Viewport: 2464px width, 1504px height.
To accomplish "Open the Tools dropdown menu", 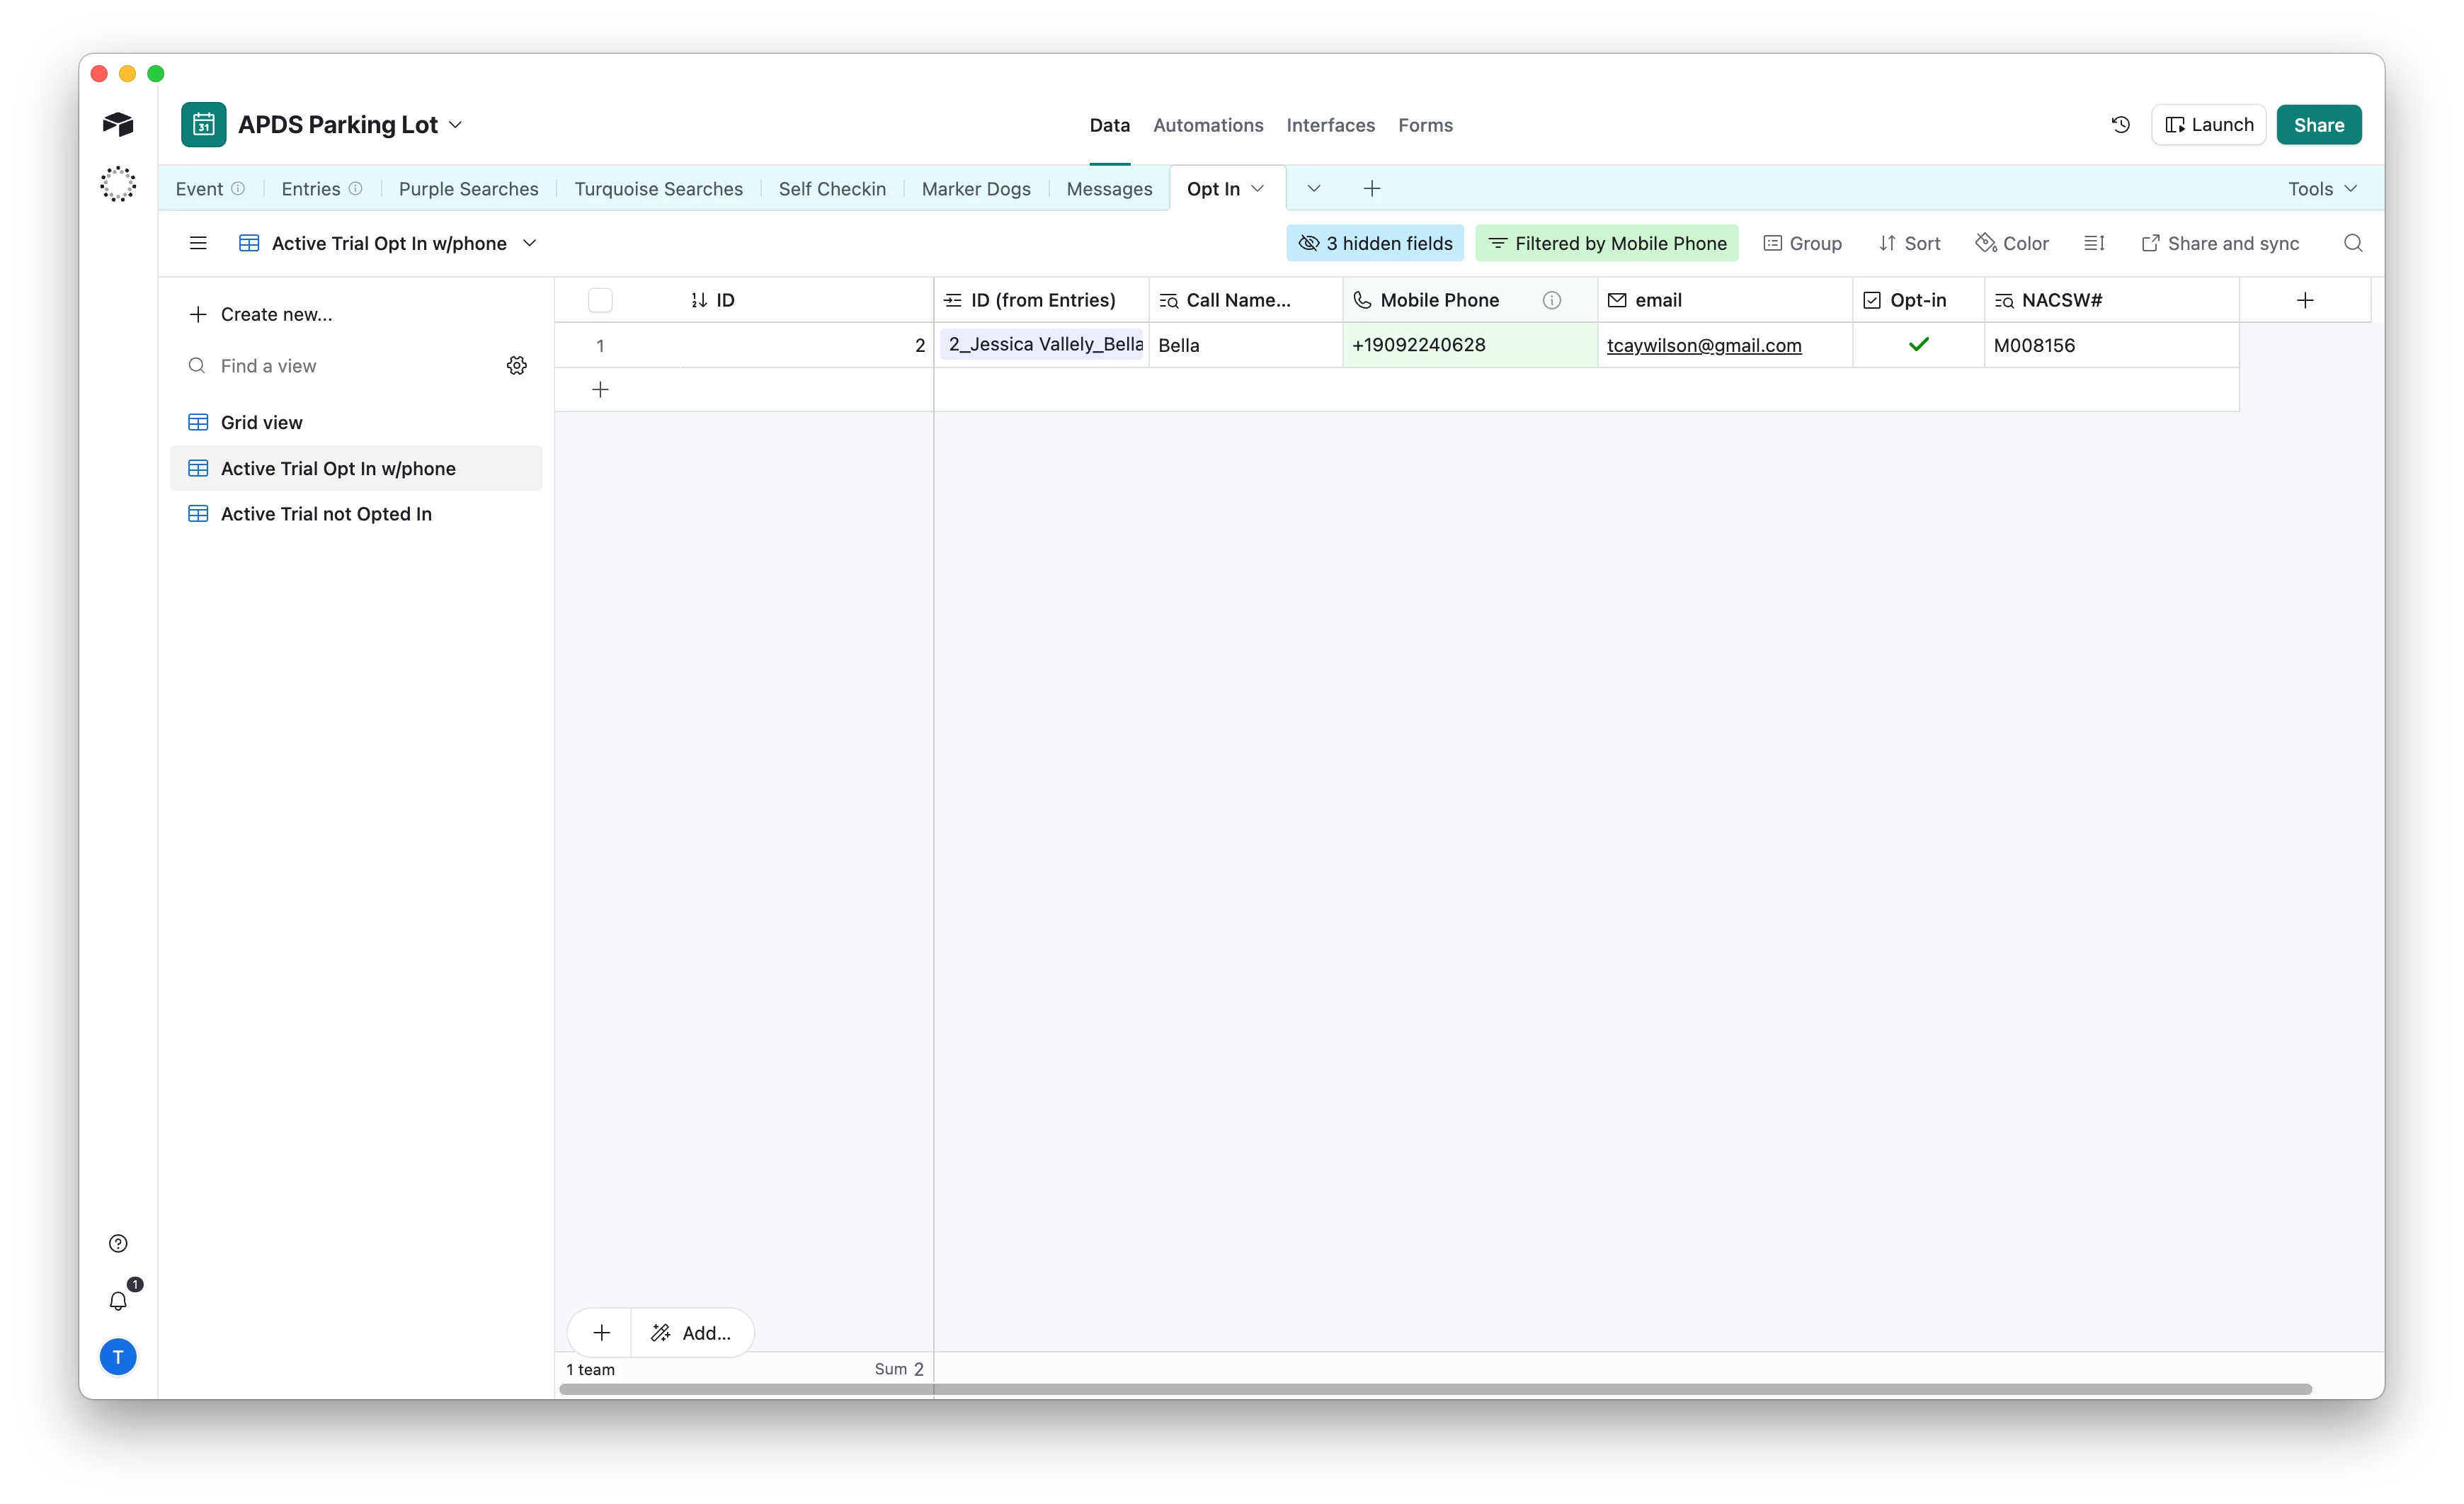I will pos(2322,189).
